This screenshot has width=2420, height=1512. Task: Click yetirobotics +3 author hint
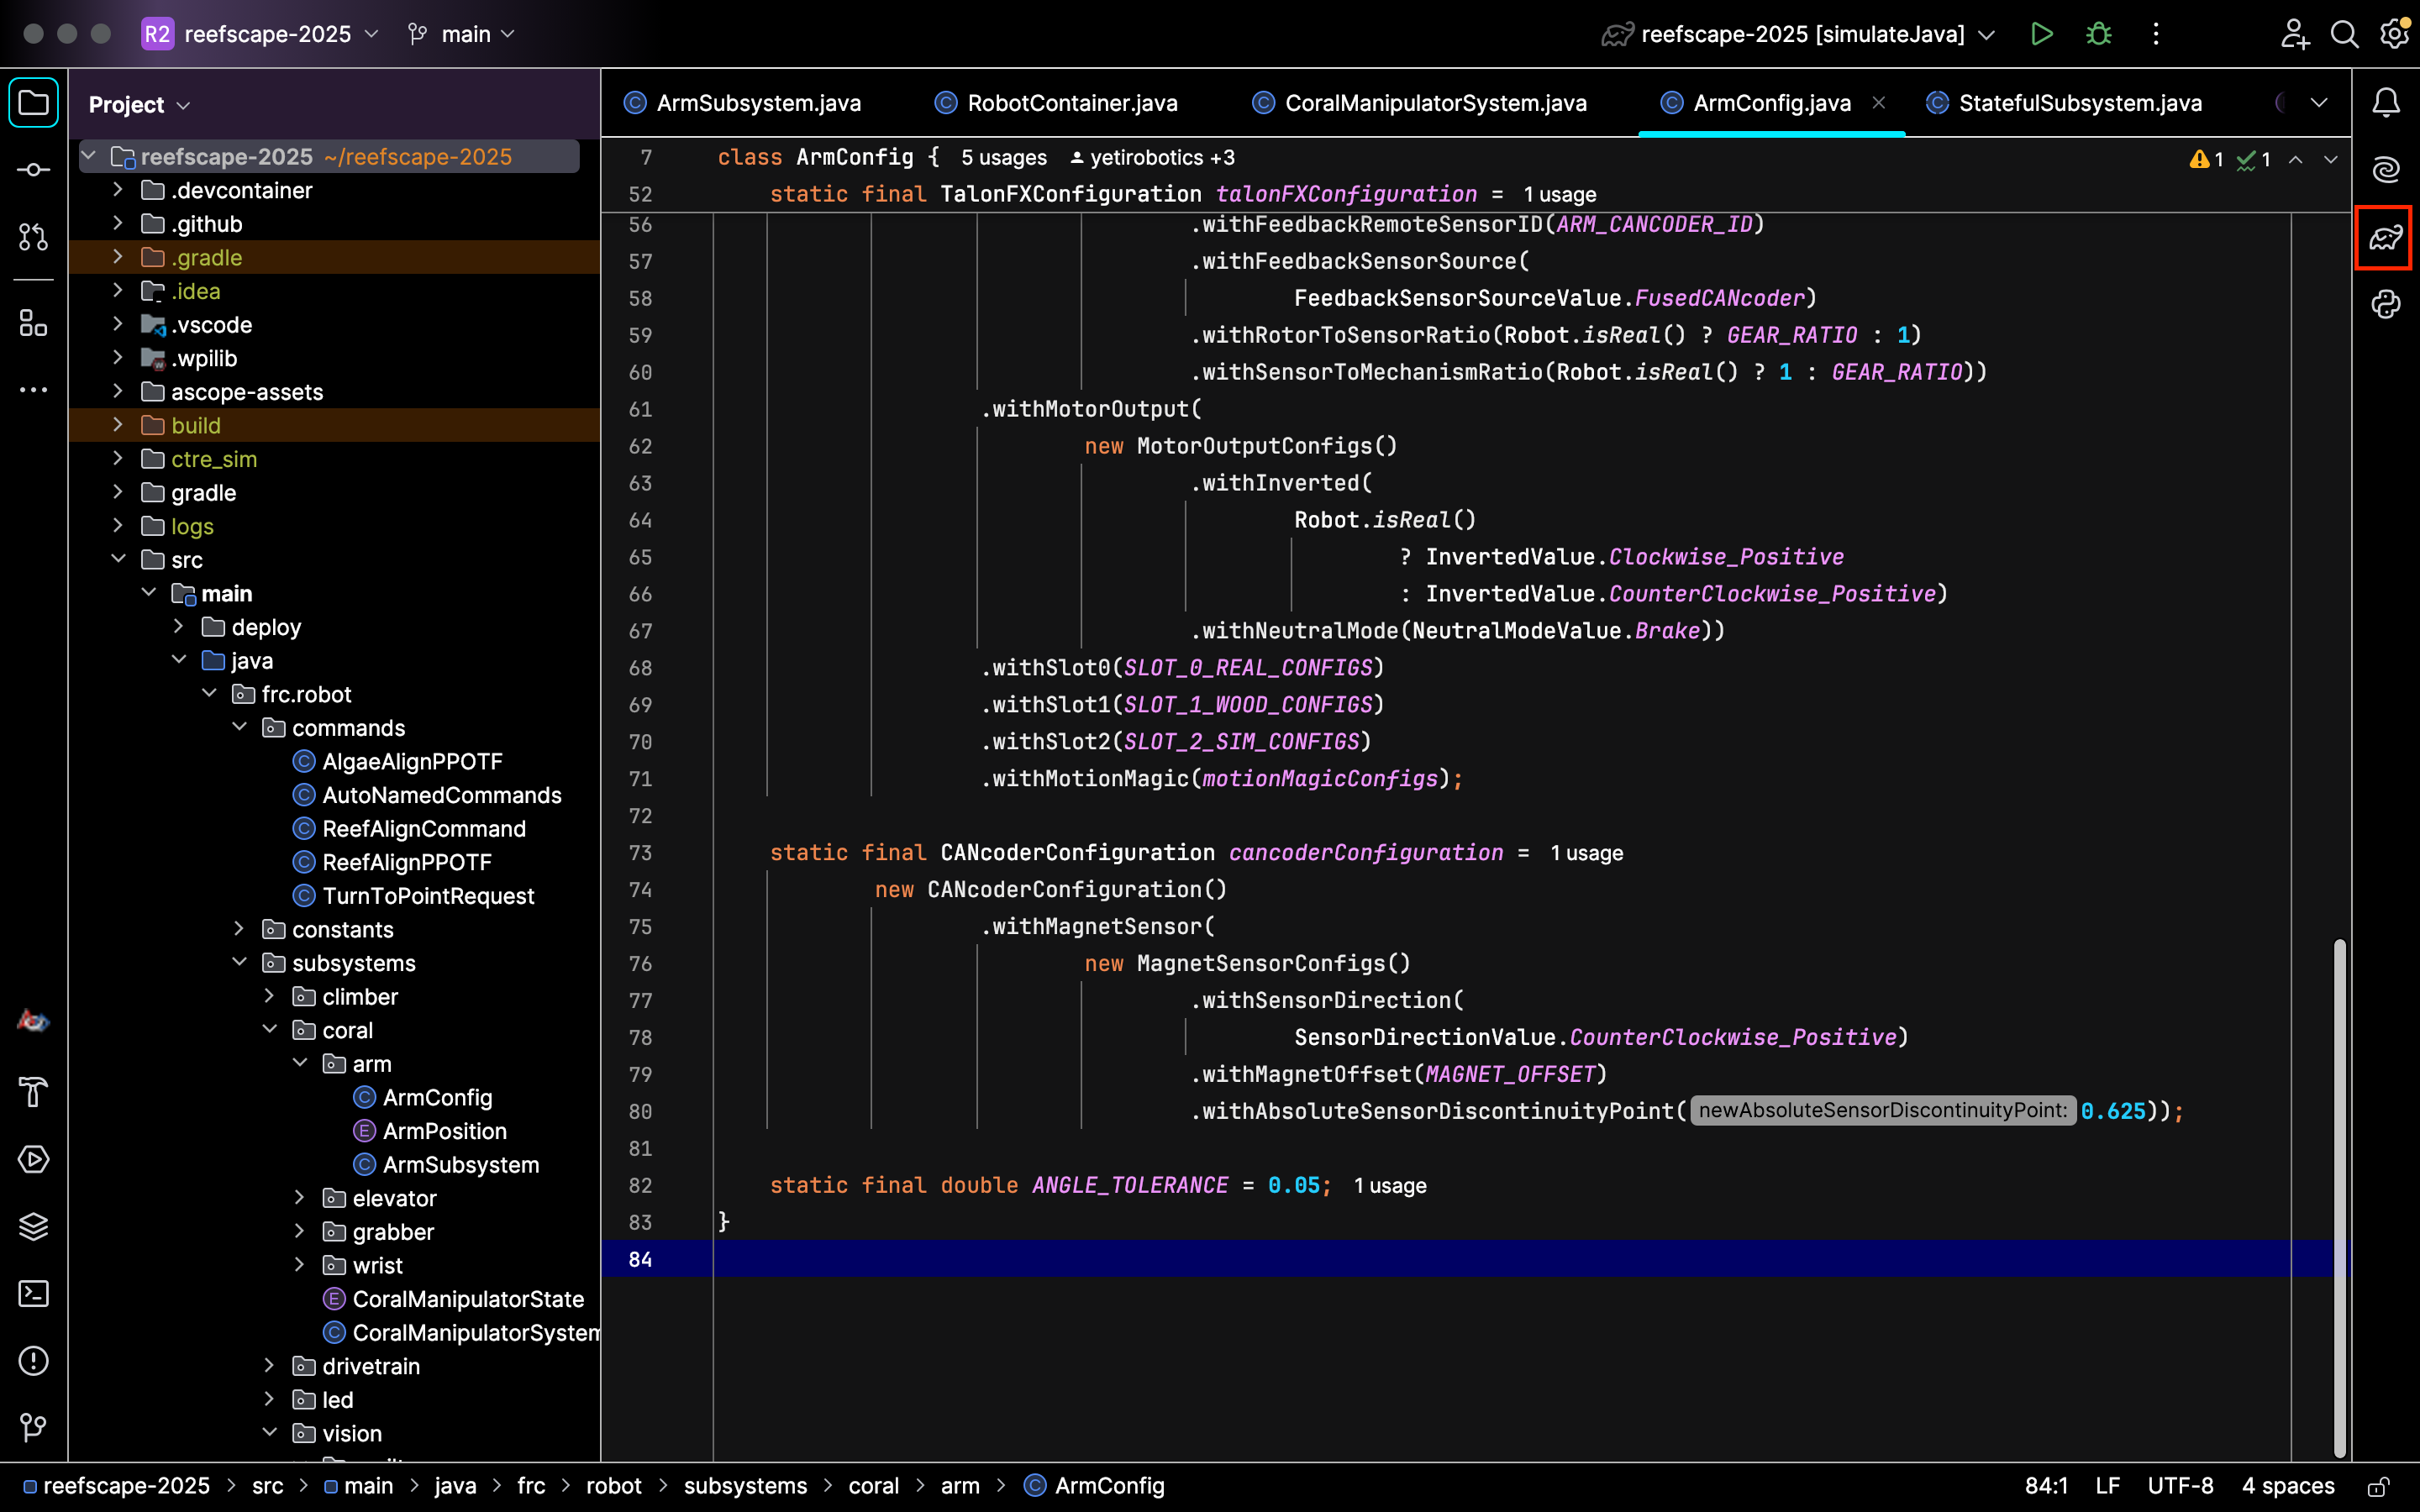coord(1152,158)
